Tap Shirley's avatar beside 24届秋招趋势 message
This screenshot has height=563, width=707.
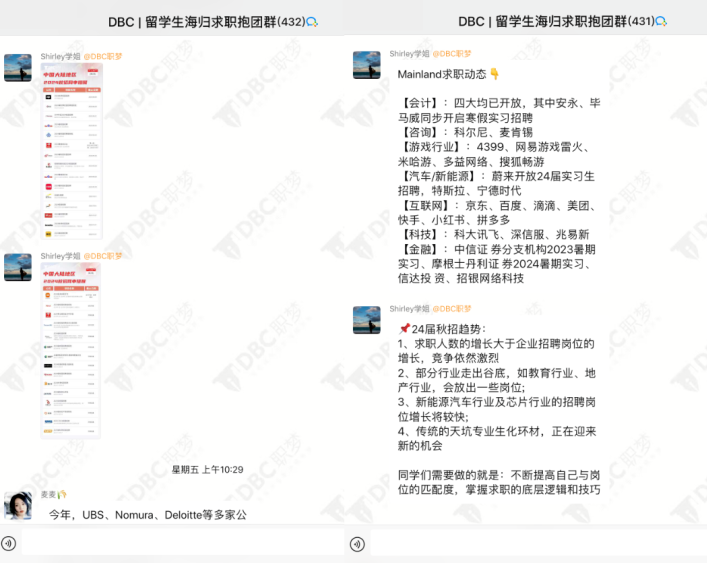[x=366, y=320]
